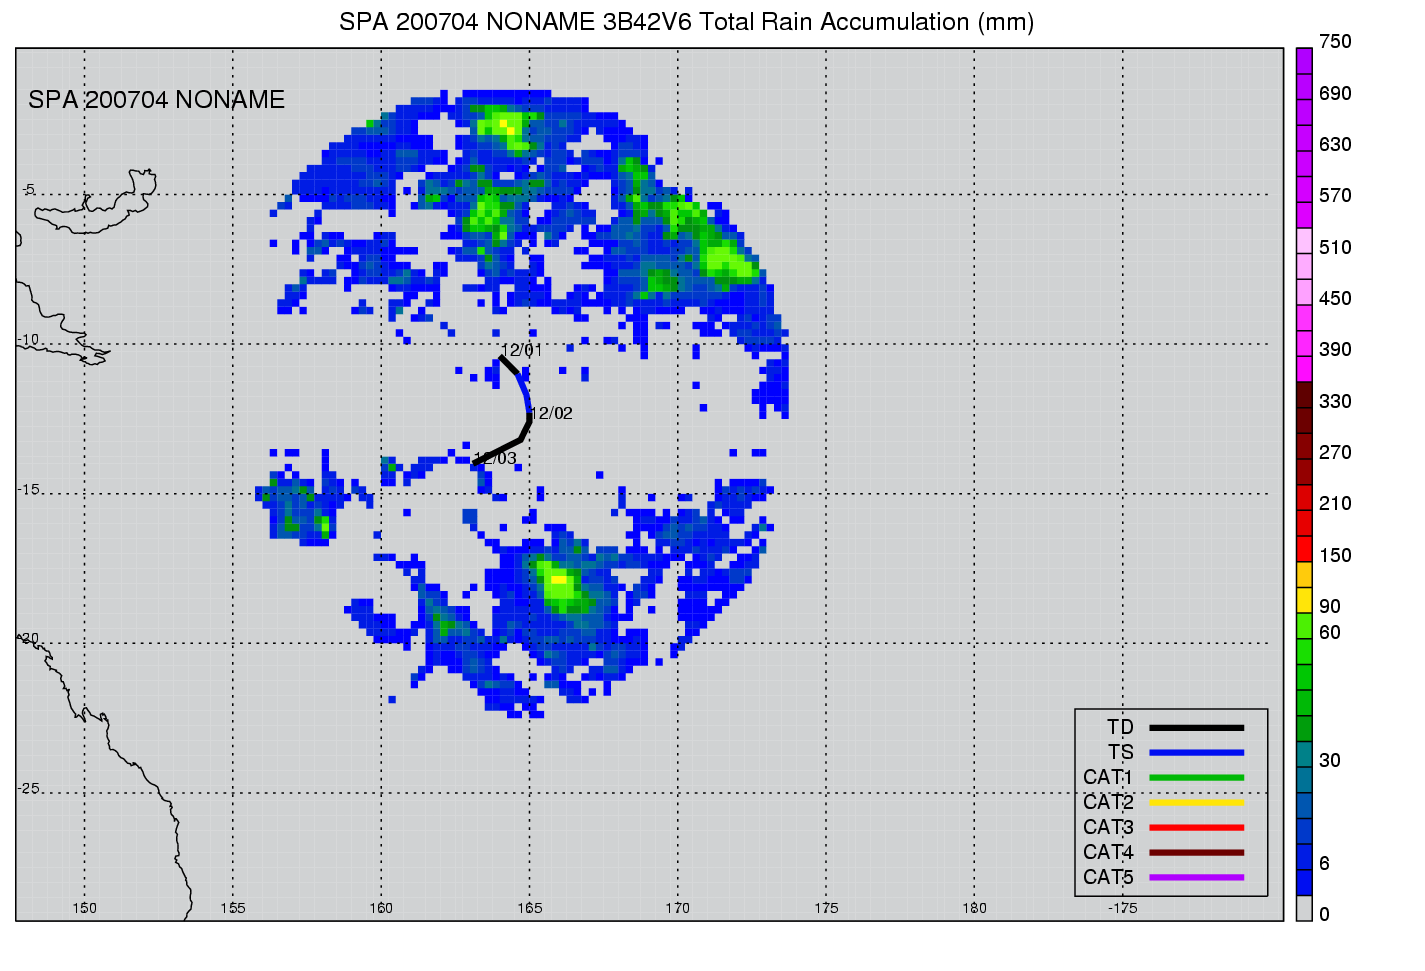Click the SPA 200704 NONAME label inside the map
1425x971 pixels.
[157, 100]
